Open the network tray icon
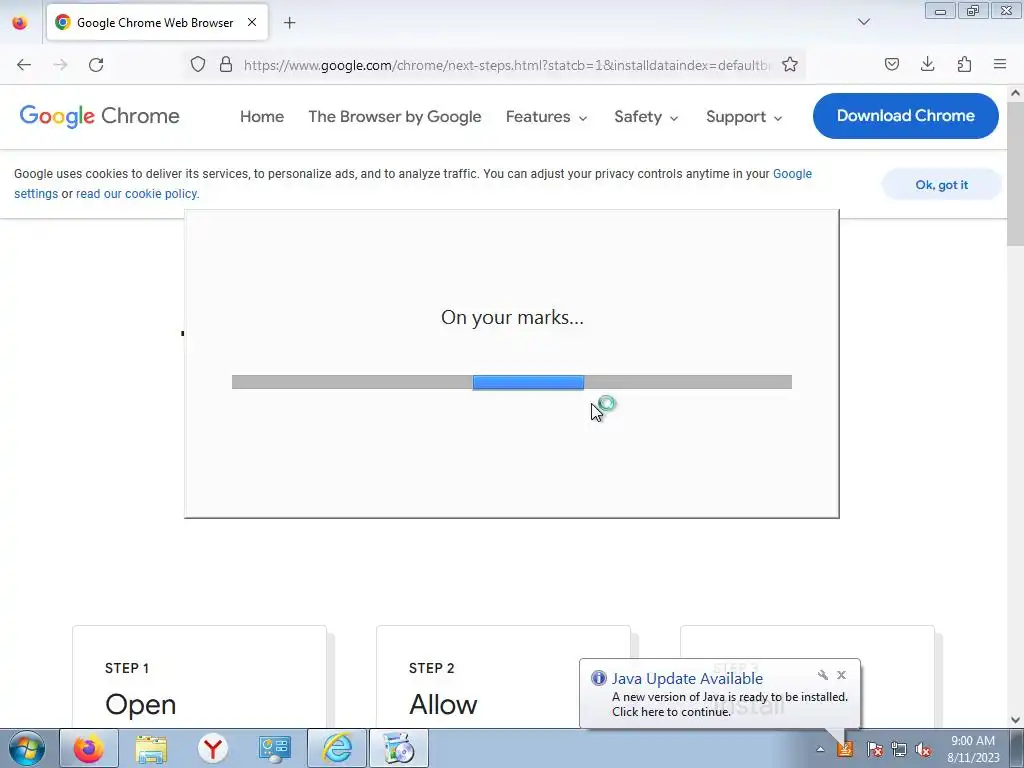This screenshot has width=1024, height=768. coord(899,749)
